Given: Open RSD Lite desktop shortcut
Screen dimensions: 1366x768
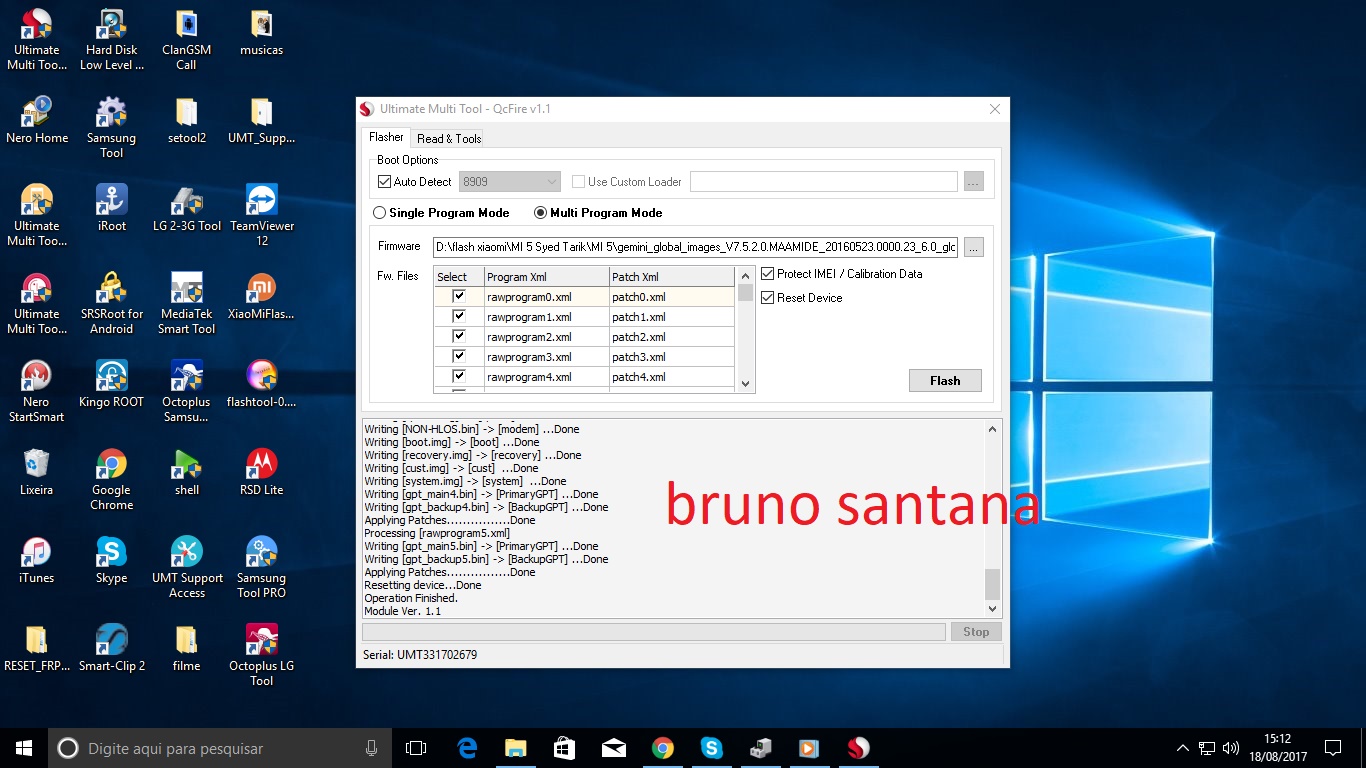Looking at the screenshot, I should coord(261,473).
